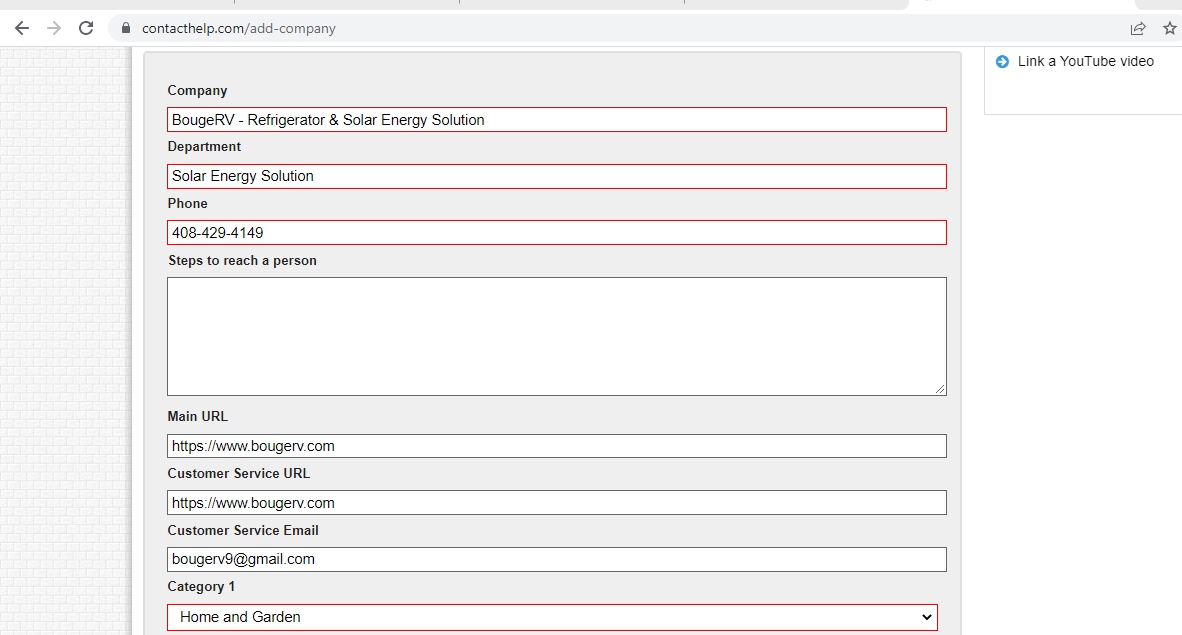Click the Phone number field
This screenshot has height=635, width=1182.
pos(556,233)
